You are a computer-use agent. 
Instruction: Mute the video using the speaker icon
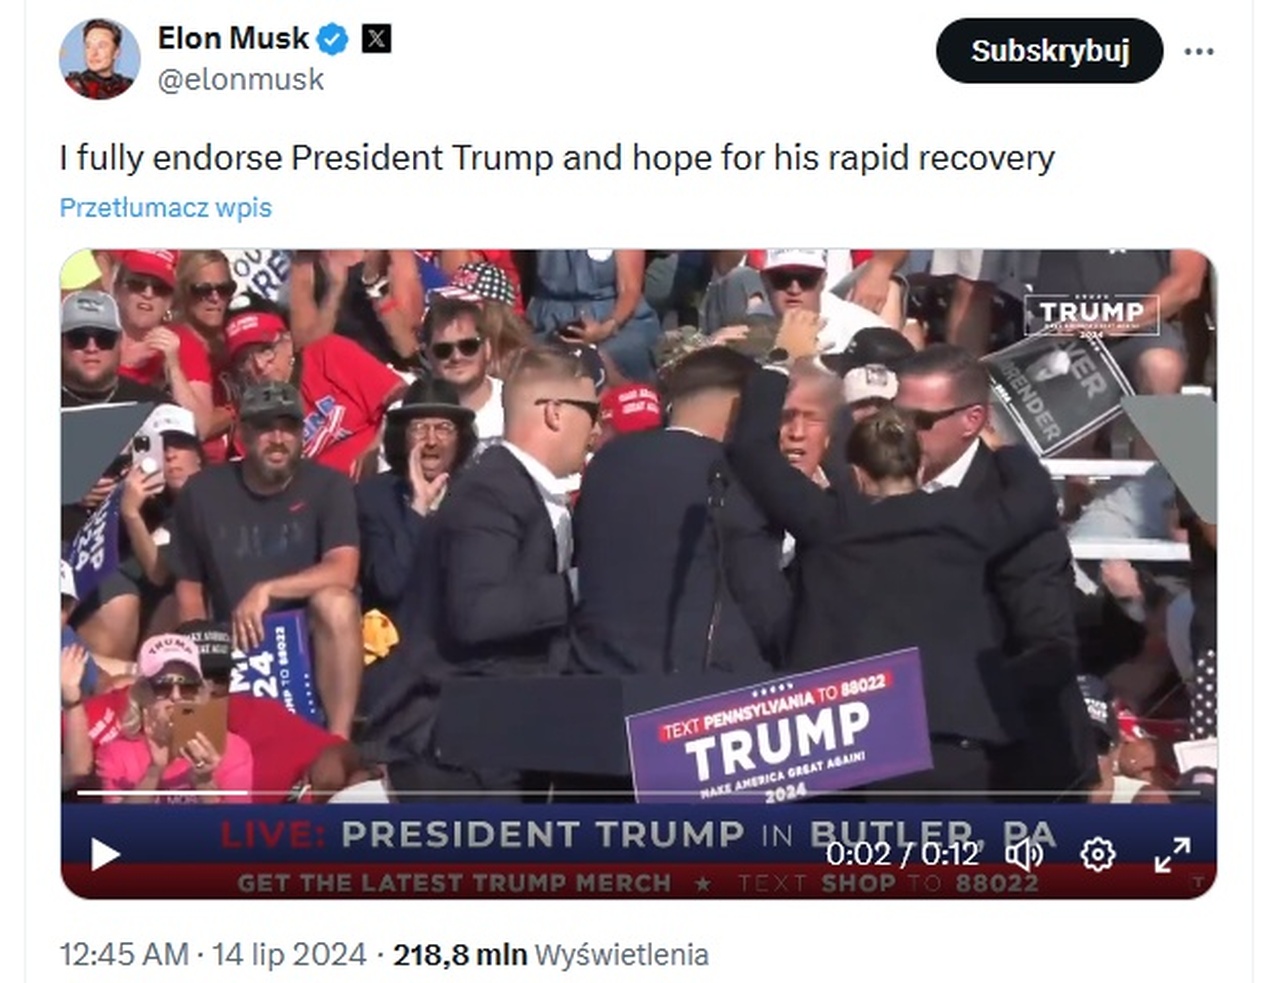1024,855
